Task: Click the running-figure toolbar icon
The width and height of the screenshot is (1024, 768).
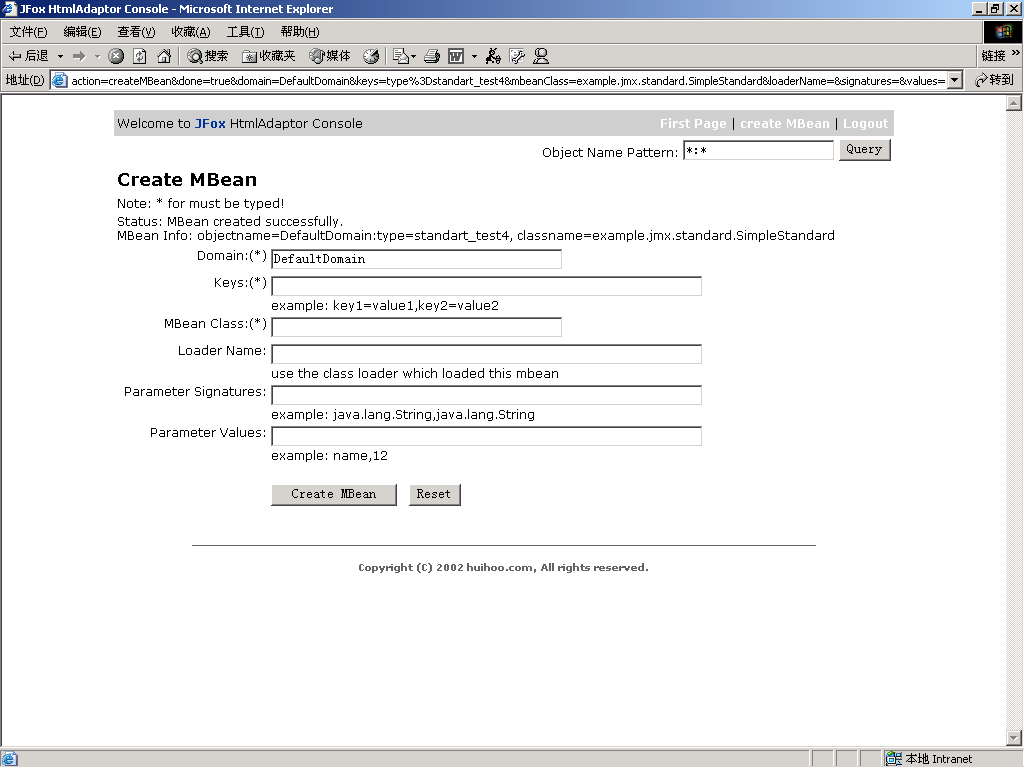Action: [x=493, y=56]
